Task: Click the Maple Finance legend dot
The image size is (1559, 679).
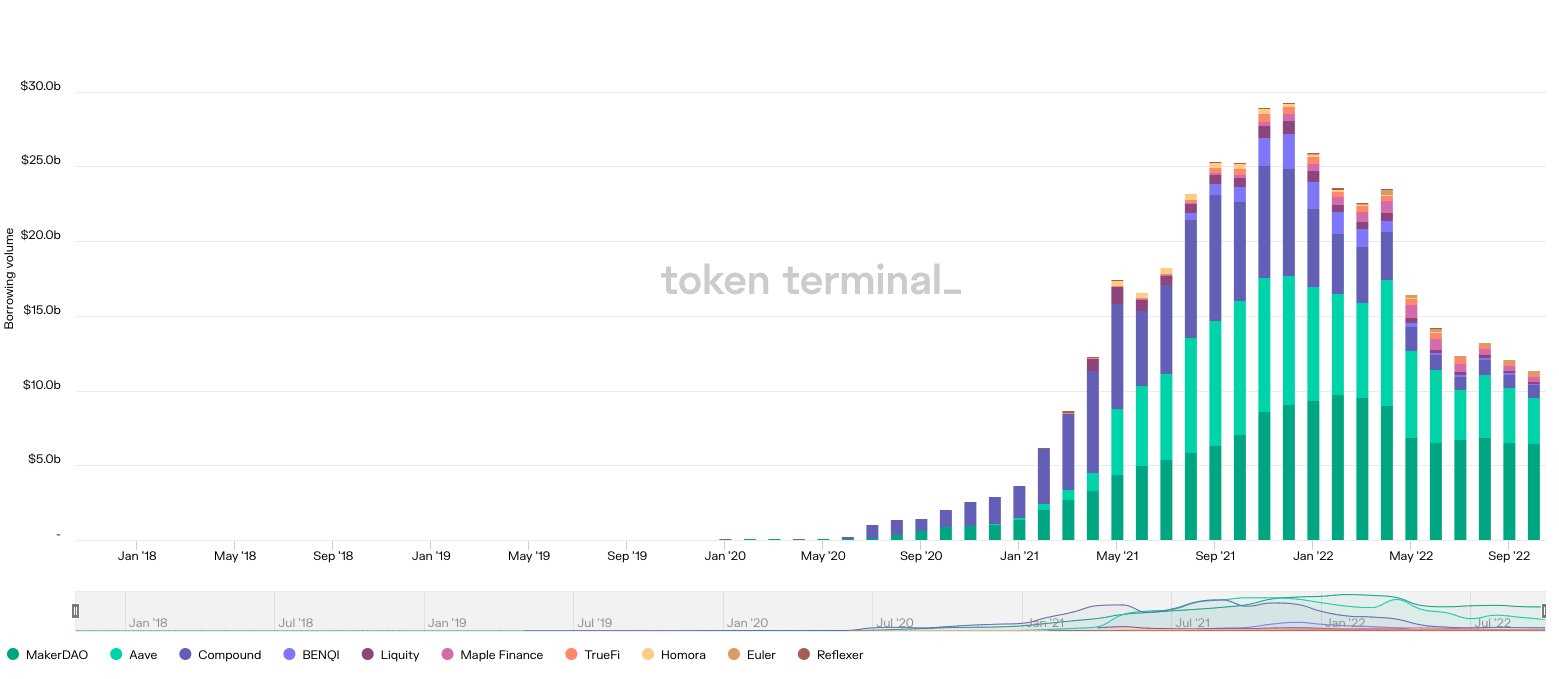Action: pyautogui.click(x=447, y=655)
